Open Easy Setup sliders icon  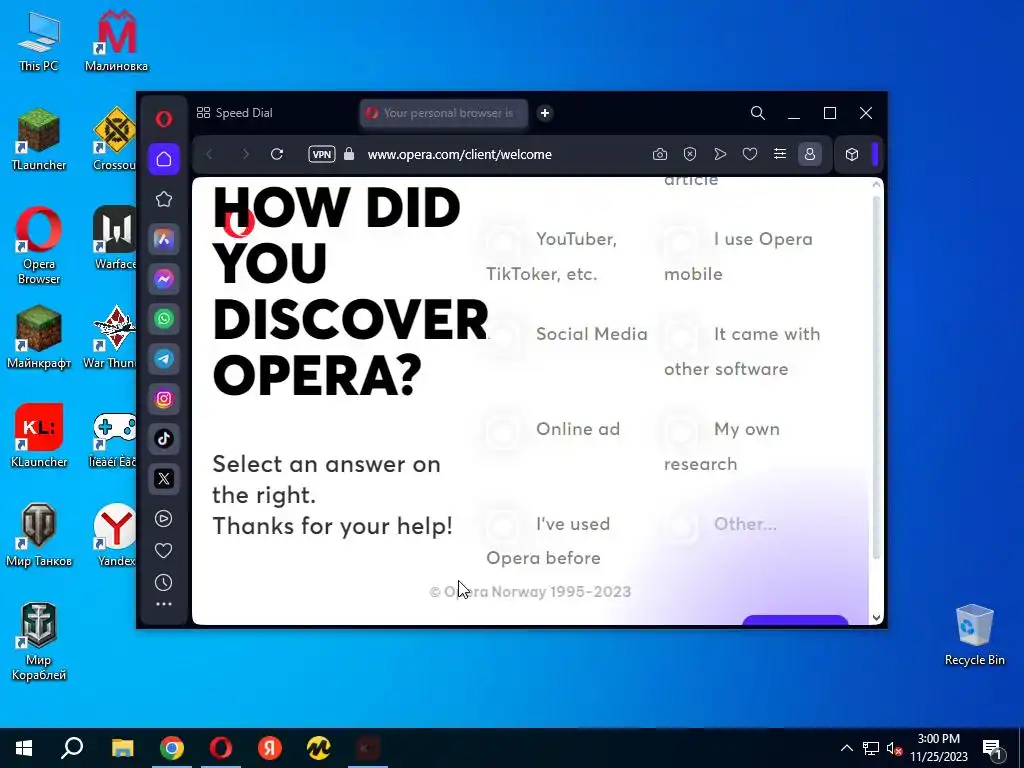coord(780,154)
